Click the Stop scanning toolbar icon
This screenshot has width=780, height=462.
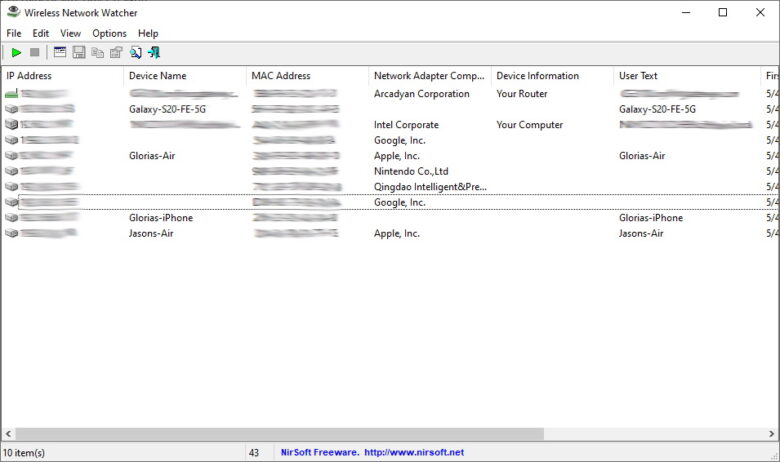(x=34, y=52)
